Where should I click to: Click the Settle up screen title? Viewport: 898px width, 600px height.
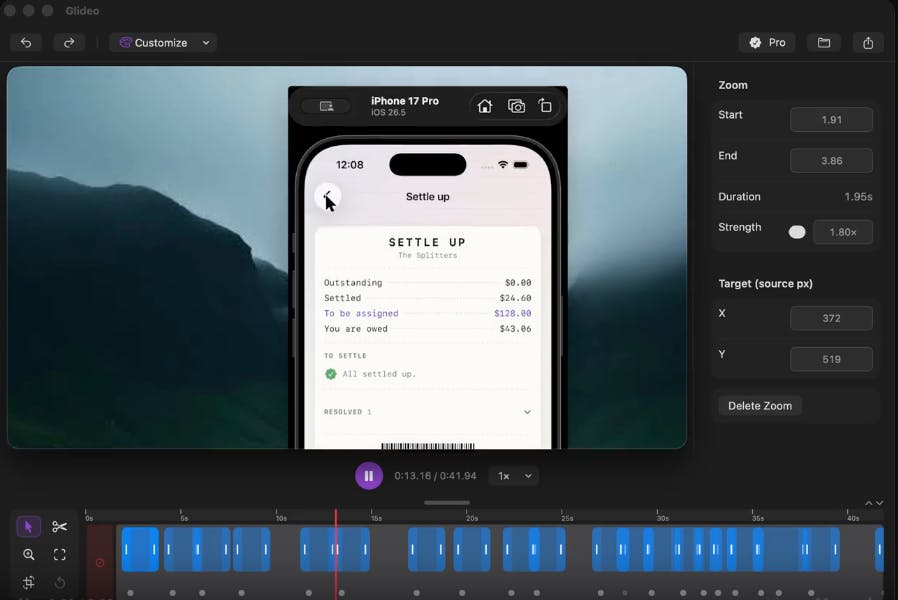click(428, 196)
